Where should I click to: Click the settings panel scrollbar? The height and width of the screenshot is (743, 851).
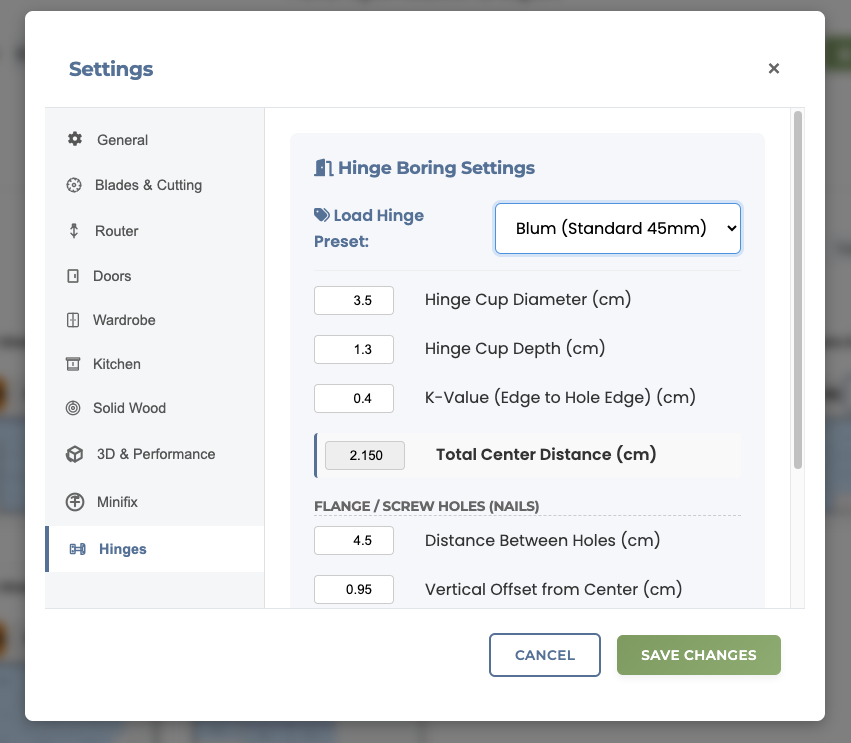click(x=797, y=290)
